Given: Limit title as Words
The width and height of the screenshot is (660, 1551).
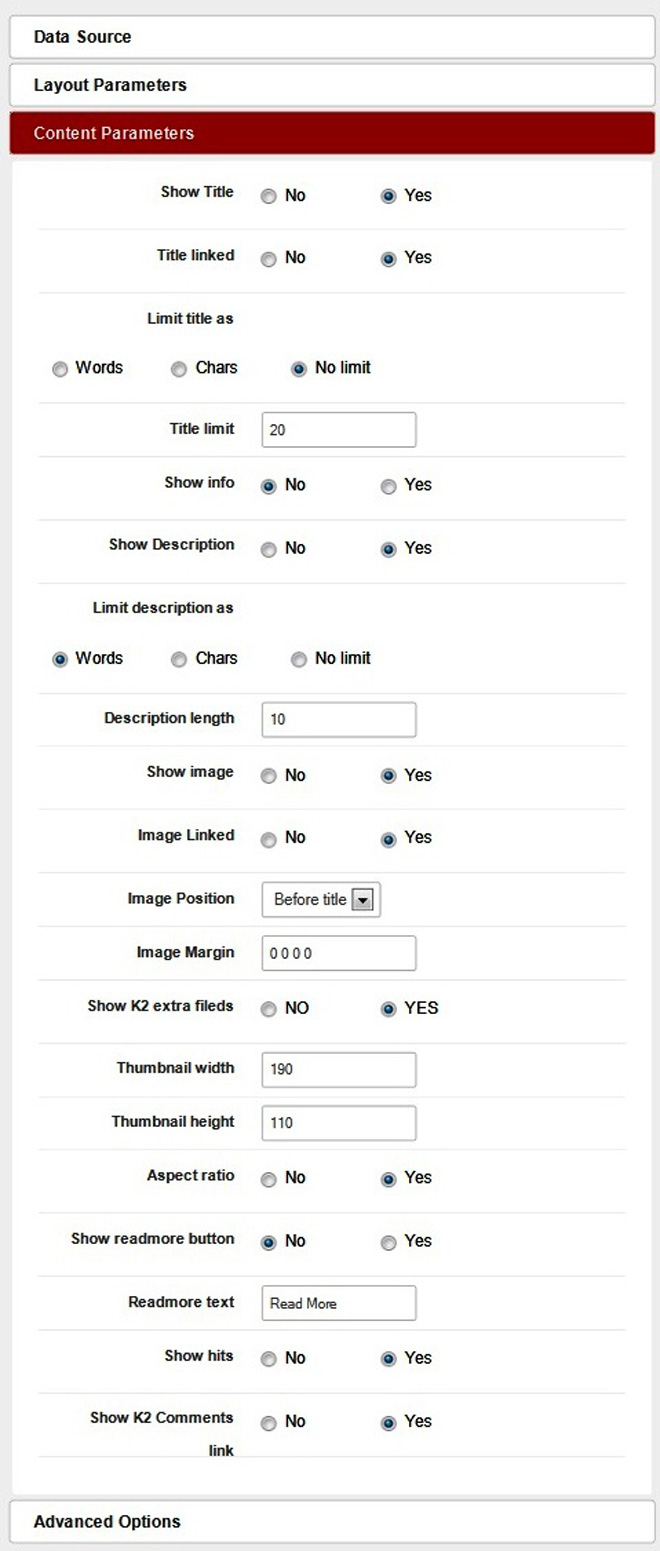Looking at the screenshot, I should coord(60,369).
